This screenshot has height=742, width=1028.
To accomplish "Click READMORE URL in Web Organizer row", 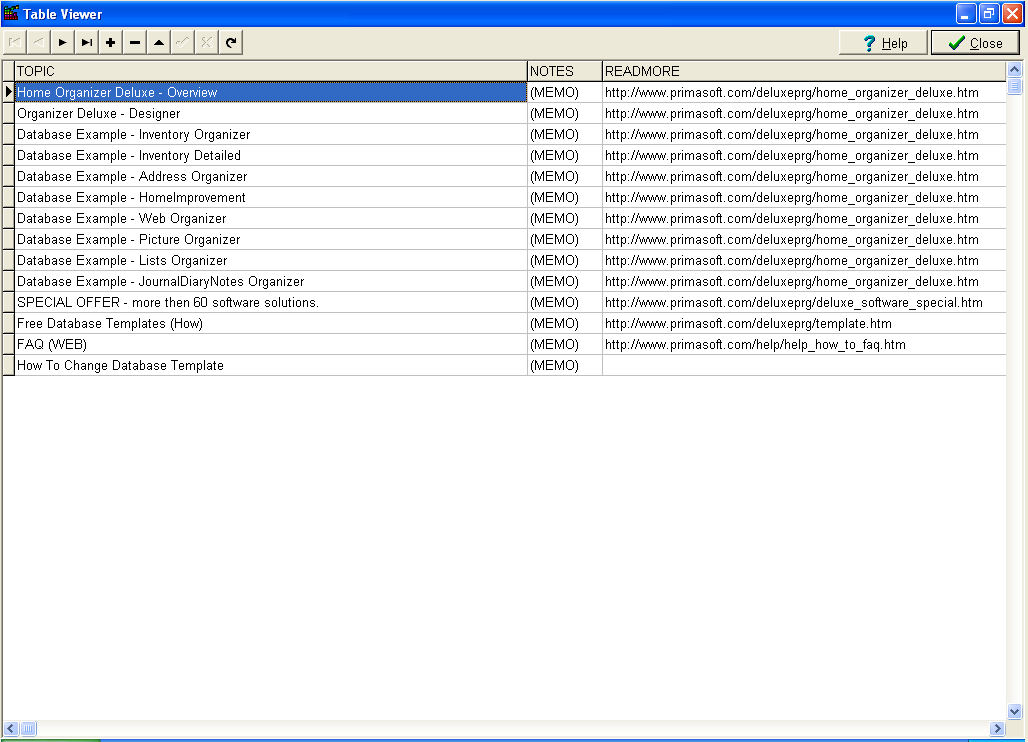I will (x=804, y=218).
